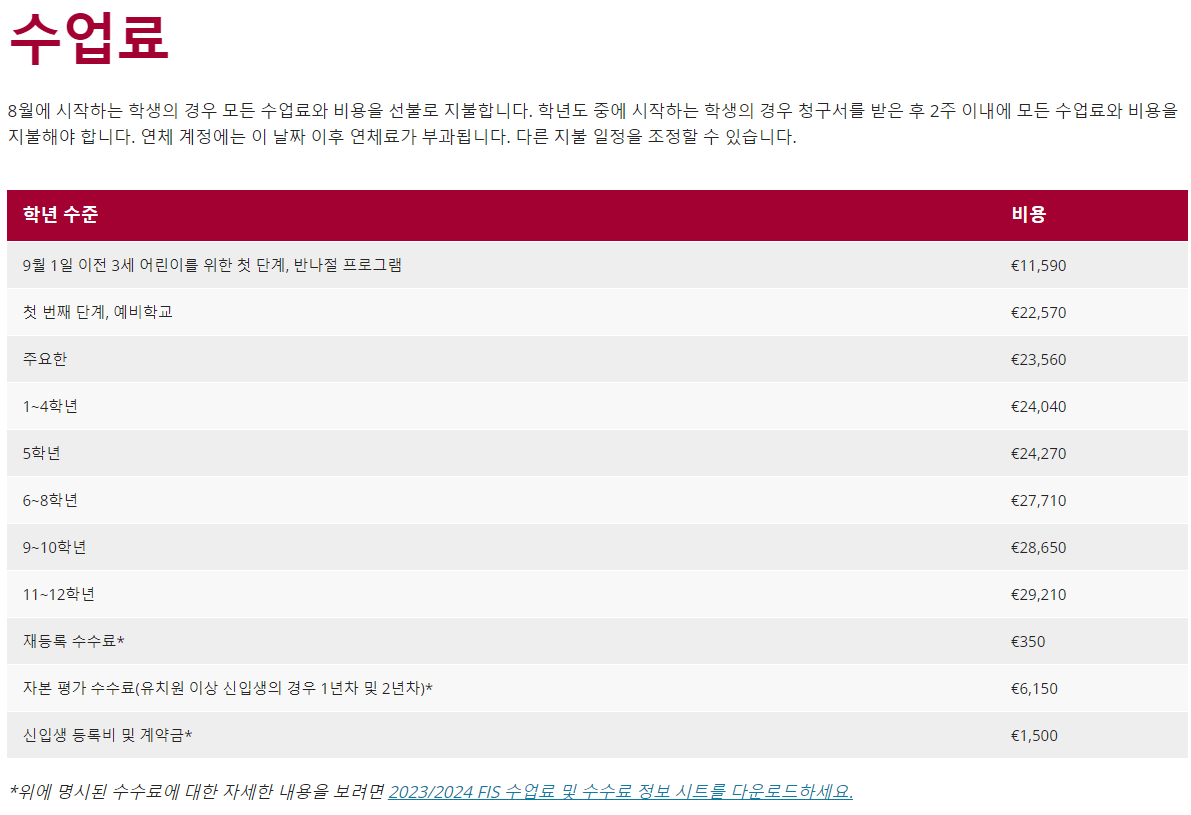
Task: Select the price €350
Action: [1028, 642]
